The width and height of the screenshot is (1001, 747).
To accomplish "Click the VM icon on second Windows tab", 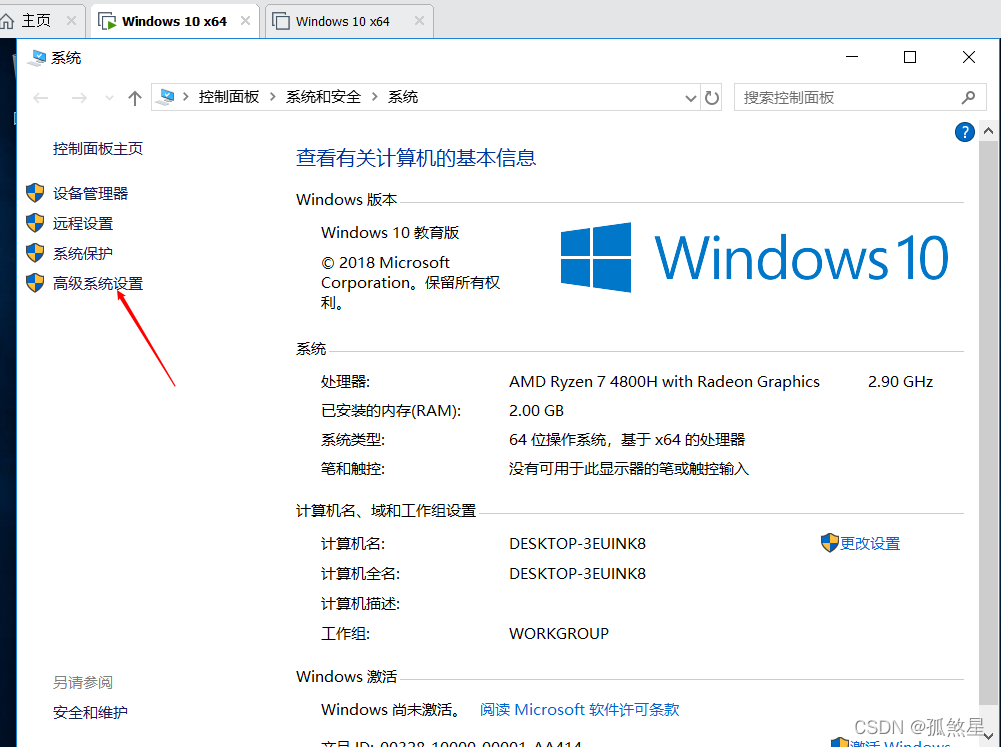I will (281, 21).
